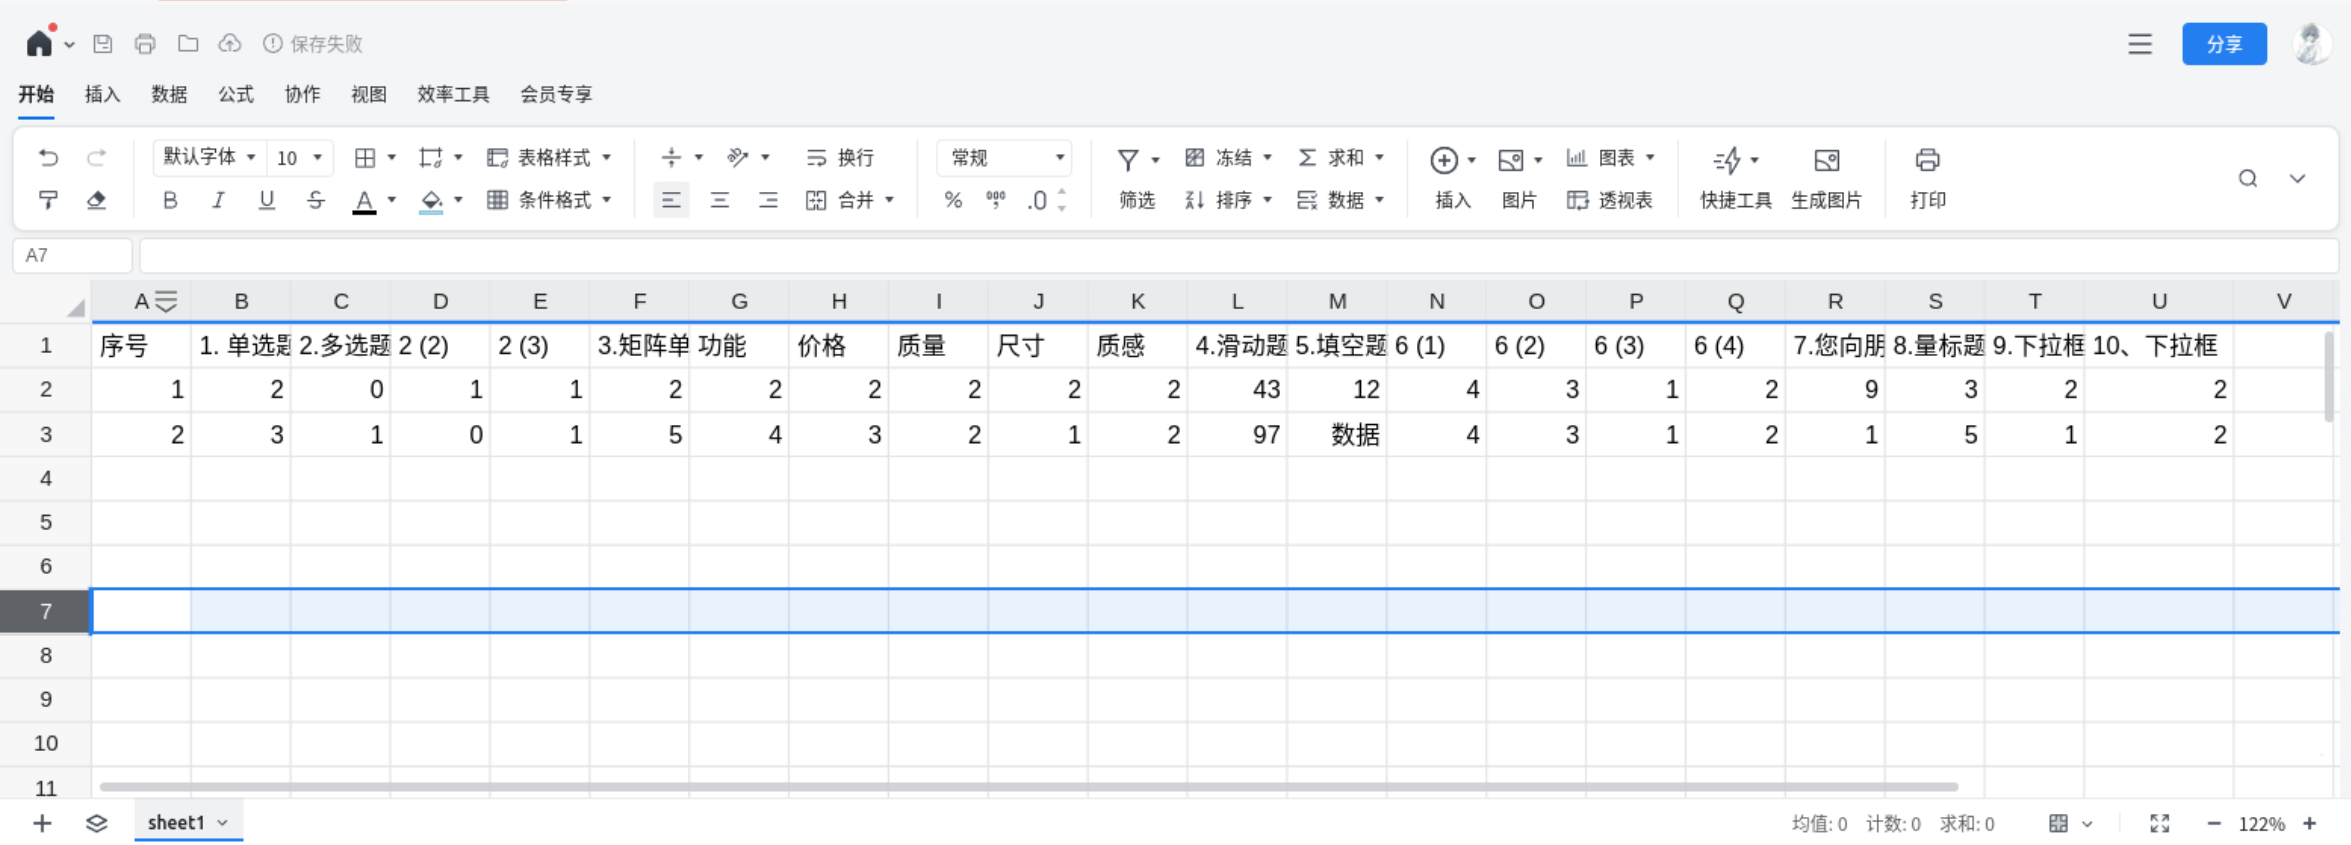This screenshot has height=845, width=2351.
Task: Open the 效率工具 tab
Action: click(x=453, y=94)
